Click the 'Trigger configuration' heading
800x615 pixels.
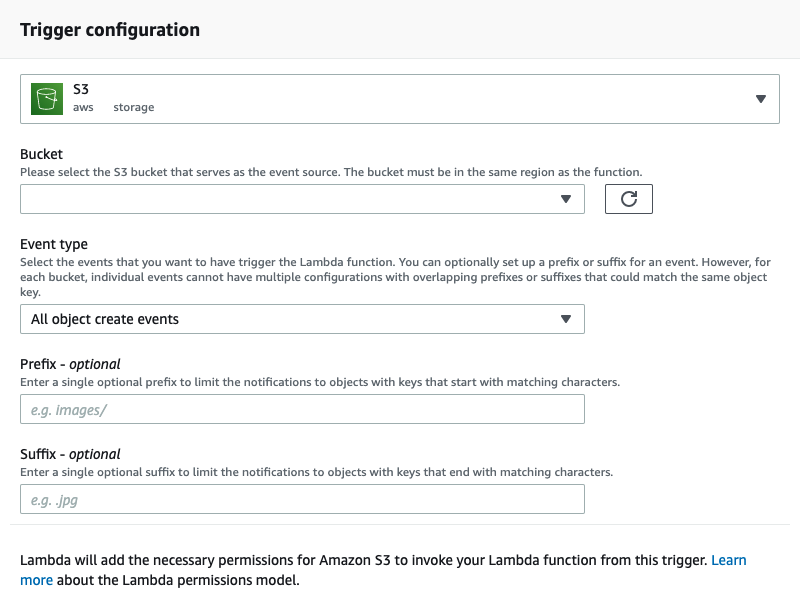pos(111,29)
